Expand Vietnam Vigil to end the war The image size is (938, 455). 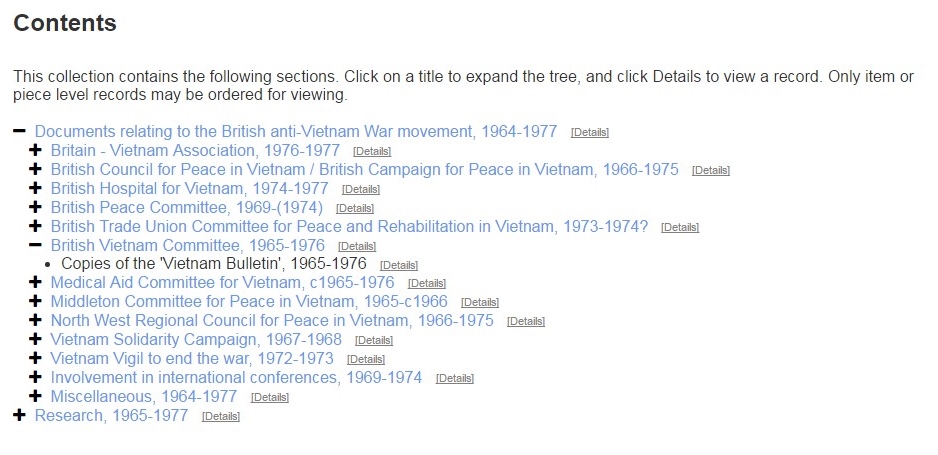35,359
